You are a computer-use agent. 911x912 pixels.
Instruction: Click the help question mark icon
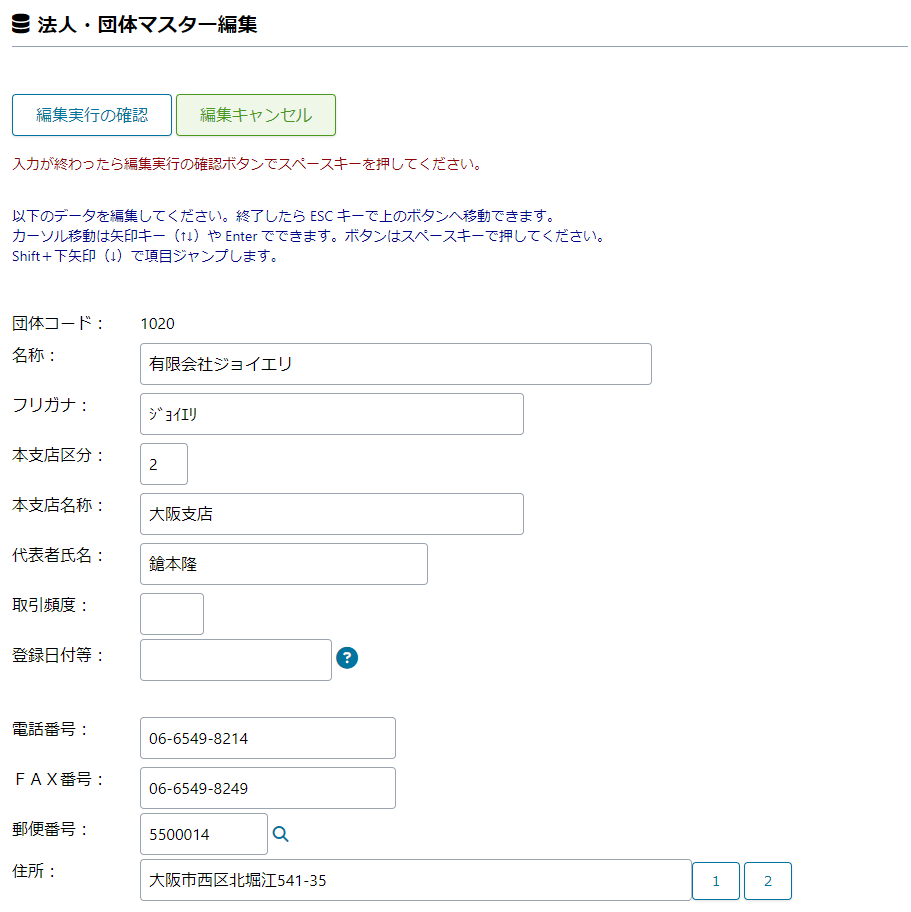[347, 657]
